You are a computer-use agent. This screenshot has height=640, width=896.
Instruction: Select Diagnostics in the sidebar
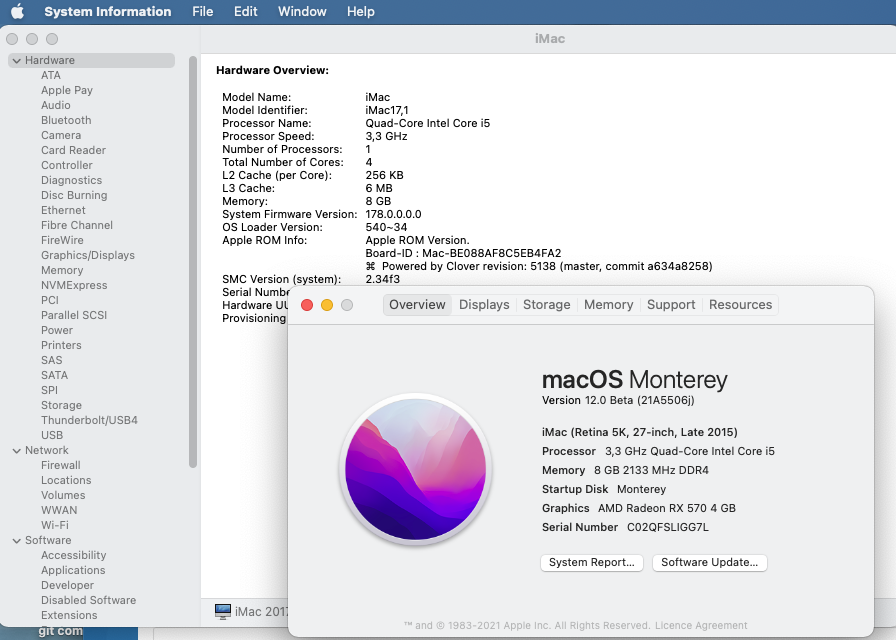[x=71, y=180]
